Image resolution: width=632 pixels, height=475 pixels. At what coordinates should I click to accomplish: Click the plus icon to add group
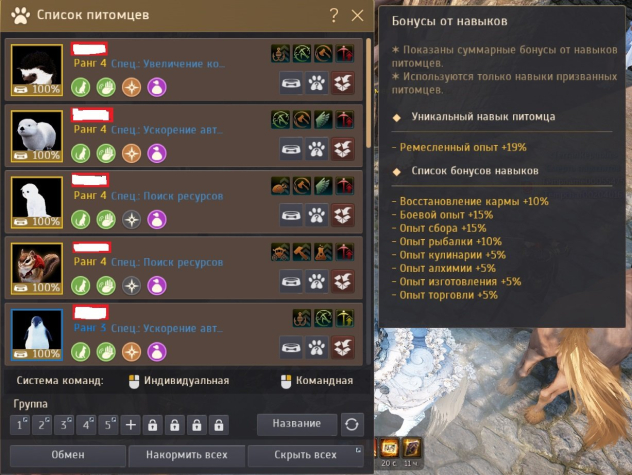pyautogui.click(x=131, y=425)
